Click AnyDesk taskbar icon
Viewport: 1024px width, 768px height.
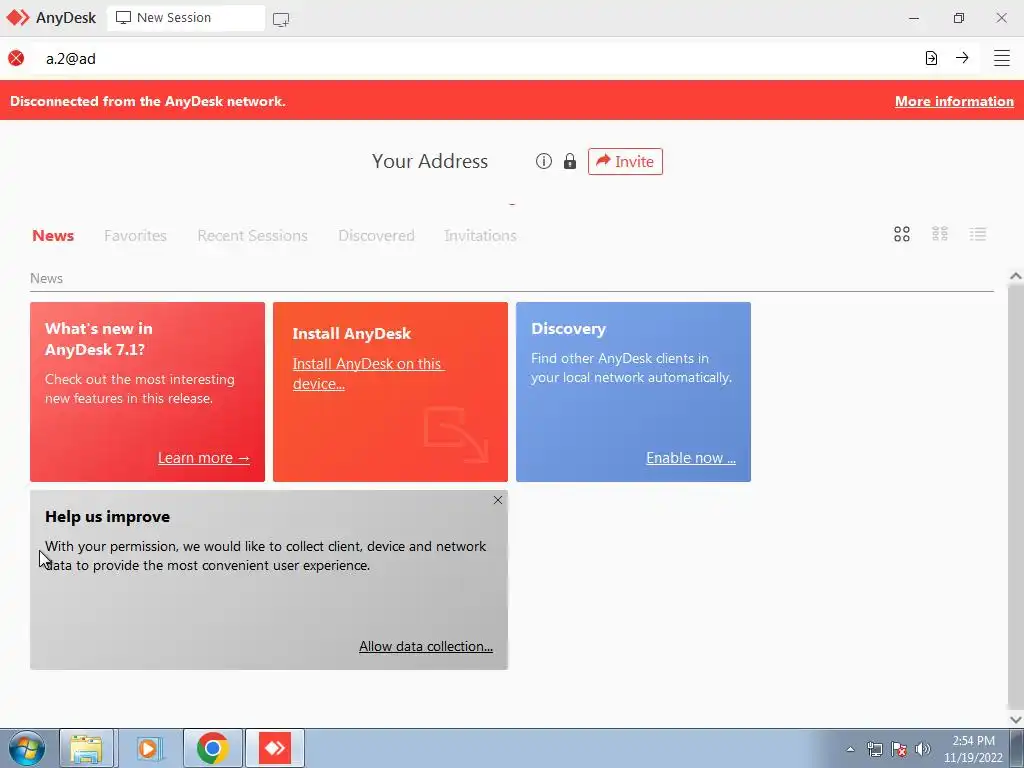coord(275,748)
